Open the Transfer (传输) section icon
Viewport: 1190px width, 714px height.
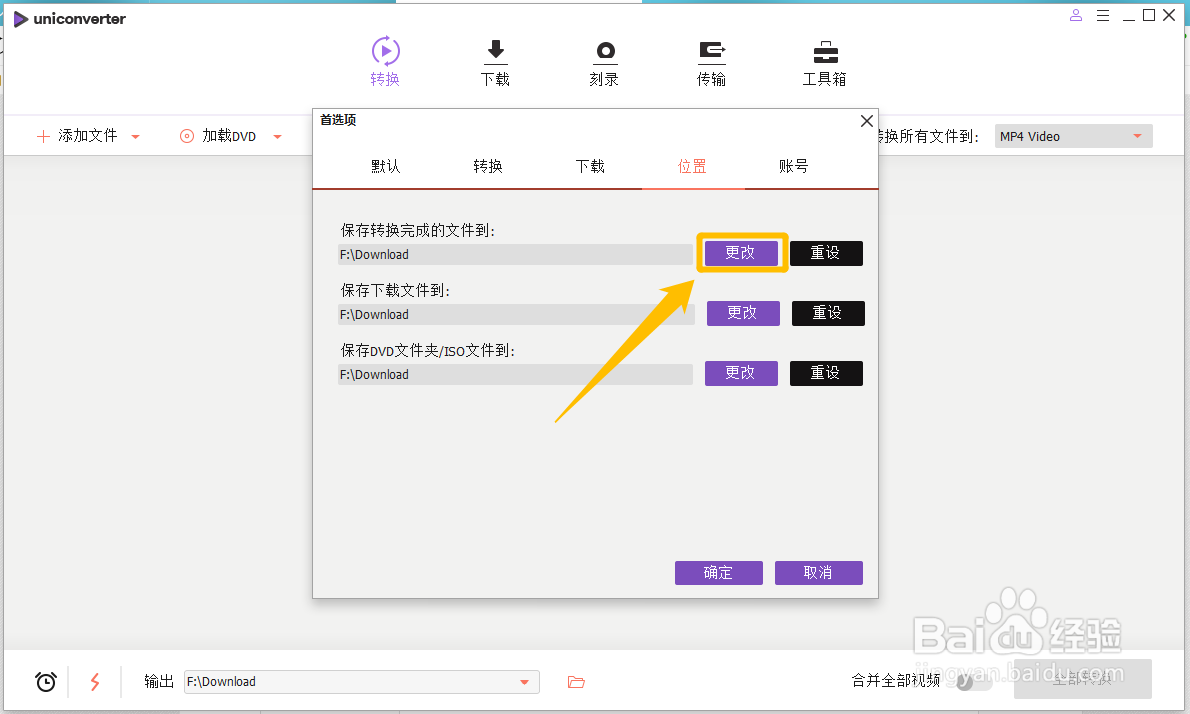click(712, 51)
